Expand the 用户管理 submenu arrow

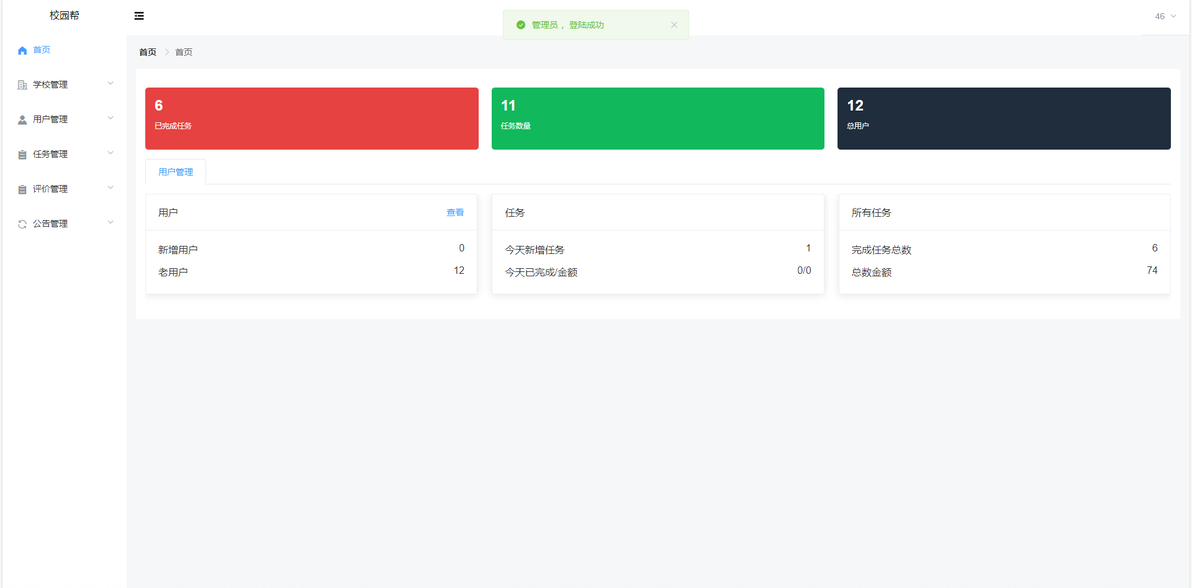click(x=110, y=118)
